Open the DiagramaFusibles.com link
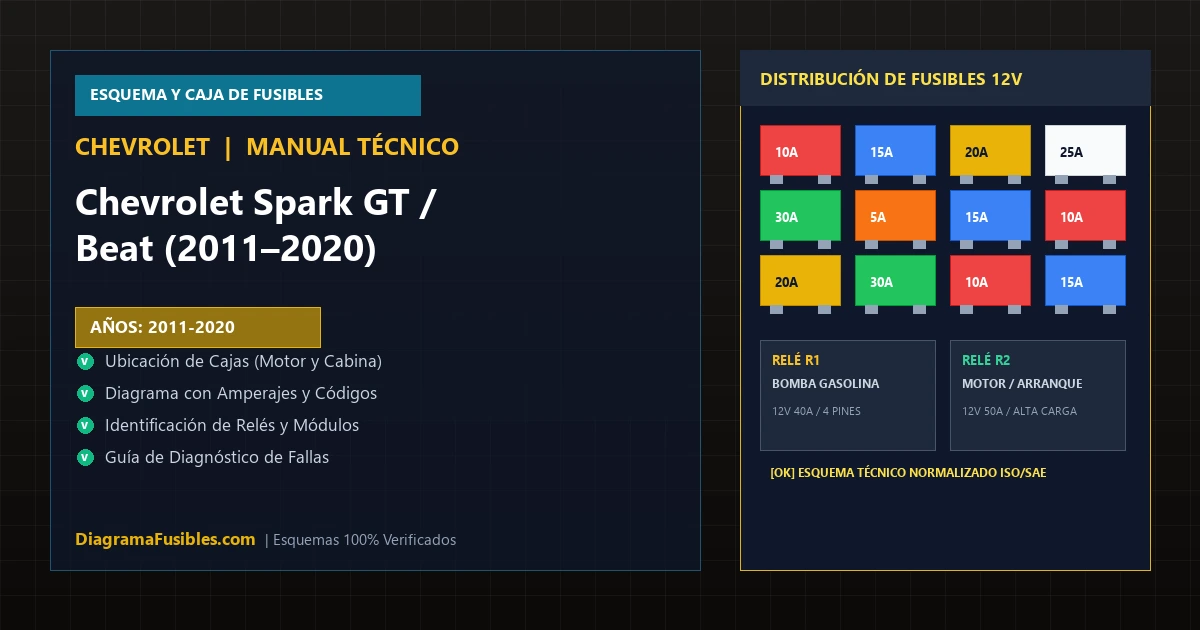1200x630 pixels. click(165, 539)
